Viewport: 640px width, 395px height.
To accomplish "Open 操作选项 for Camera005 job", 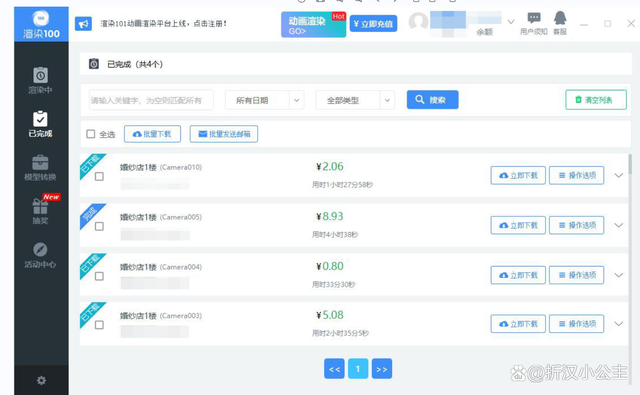I will (x=576, y=225).
